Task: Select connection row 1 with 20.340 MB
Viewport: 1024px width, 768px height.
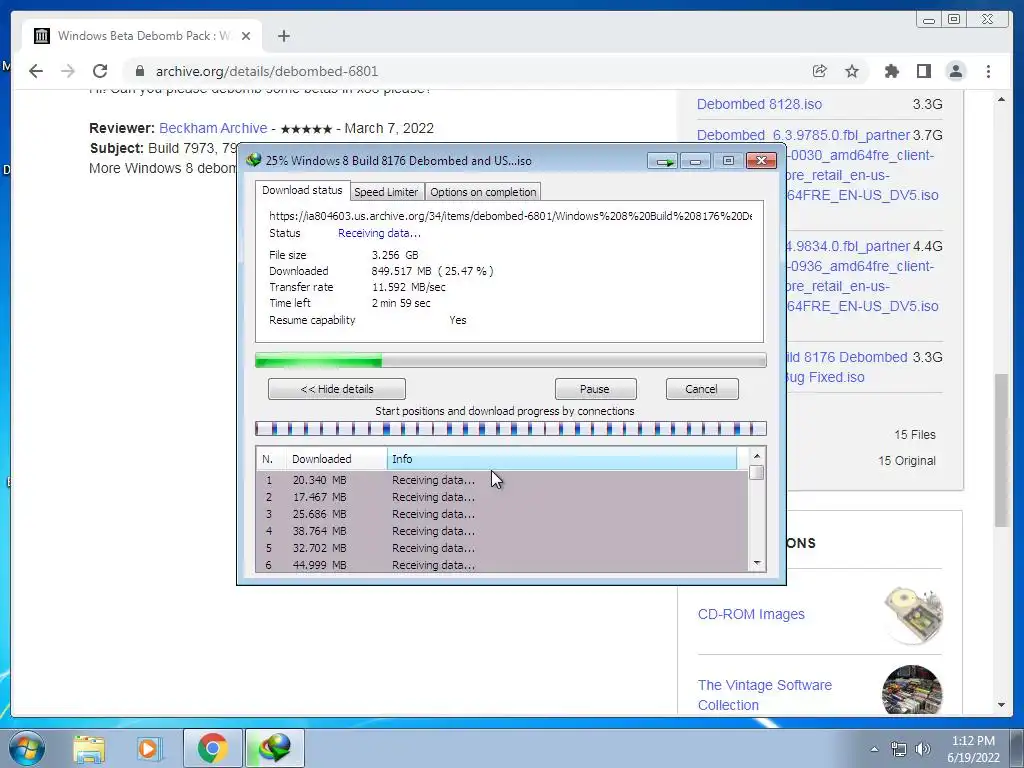Action: 502,480
